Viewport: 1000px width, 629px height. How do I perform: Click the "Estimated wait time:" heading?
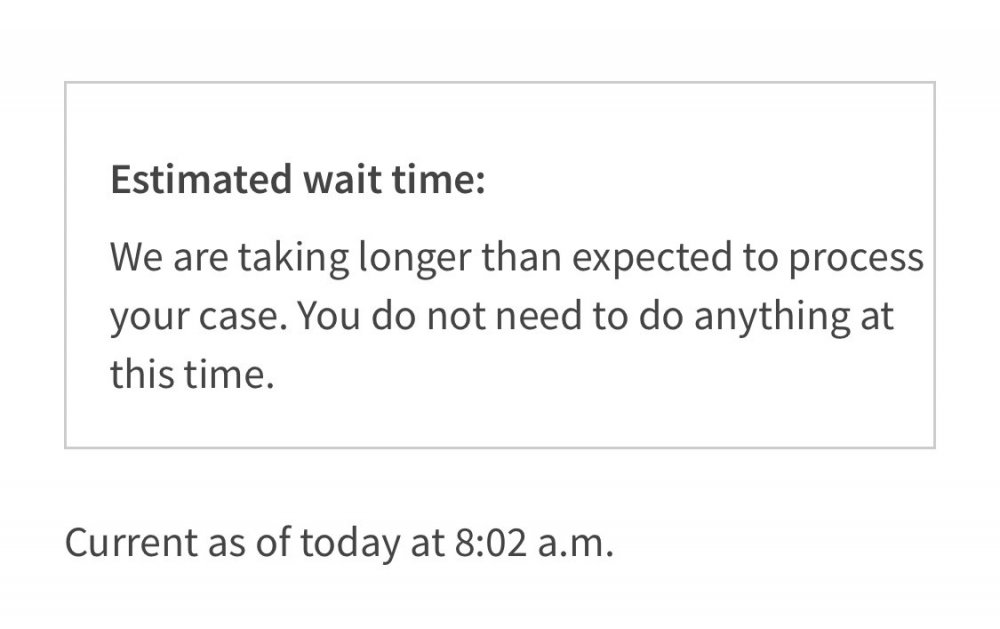click(298, 179)
